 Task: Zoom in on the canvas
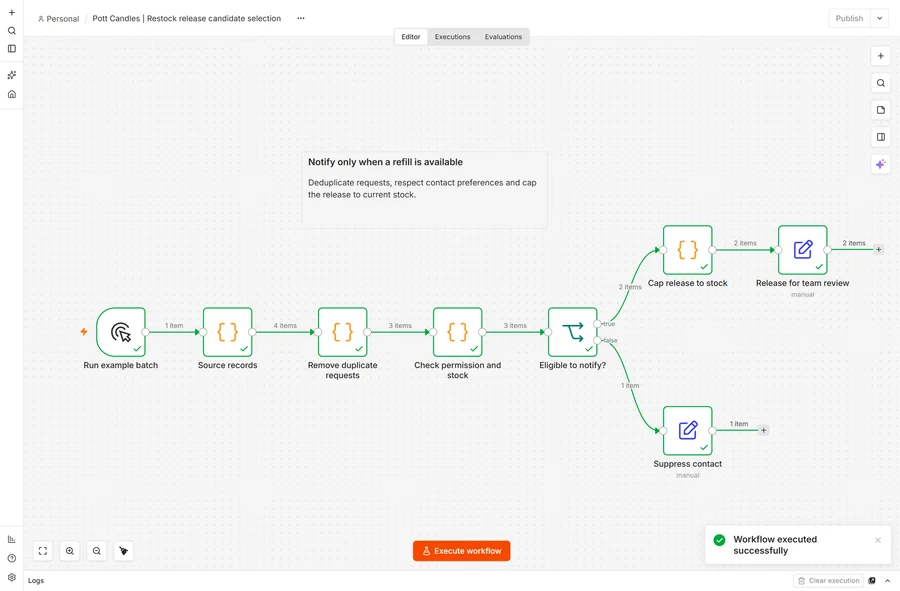coord(69,551)
